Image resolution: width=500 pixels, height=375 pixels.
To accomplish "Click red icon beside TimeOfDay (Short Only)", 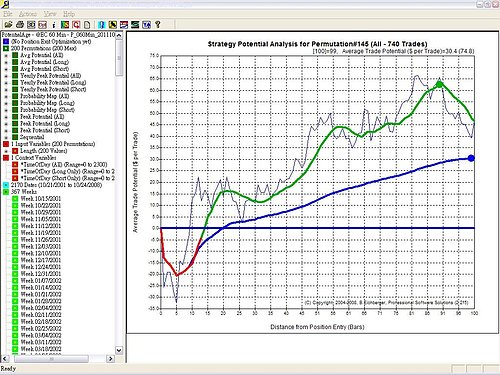I will [x=15, y=178].
